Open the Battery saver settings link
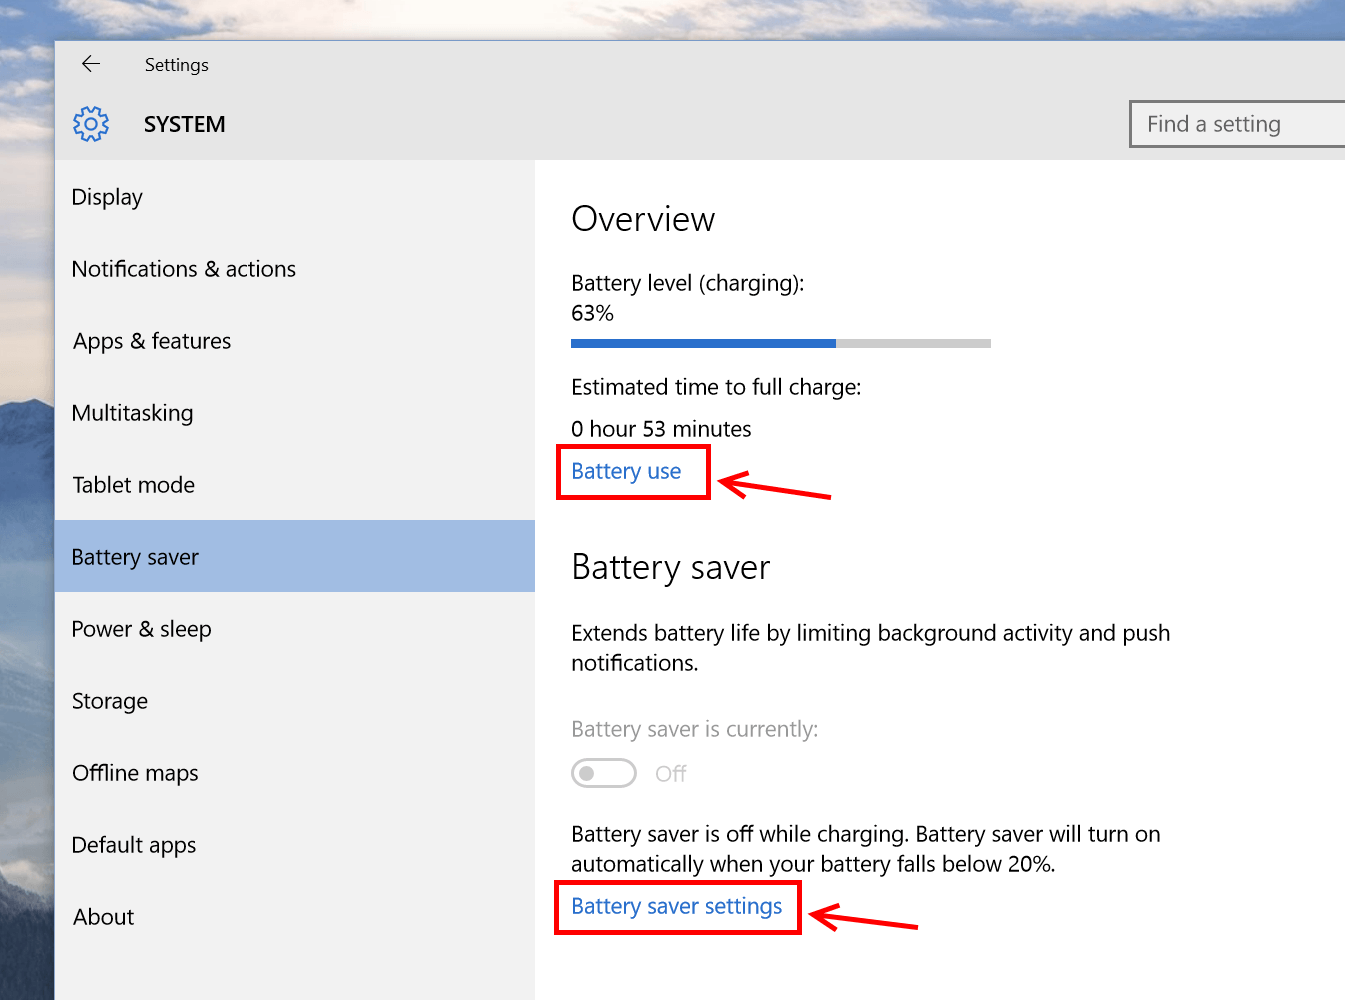 tap(677, 906)
